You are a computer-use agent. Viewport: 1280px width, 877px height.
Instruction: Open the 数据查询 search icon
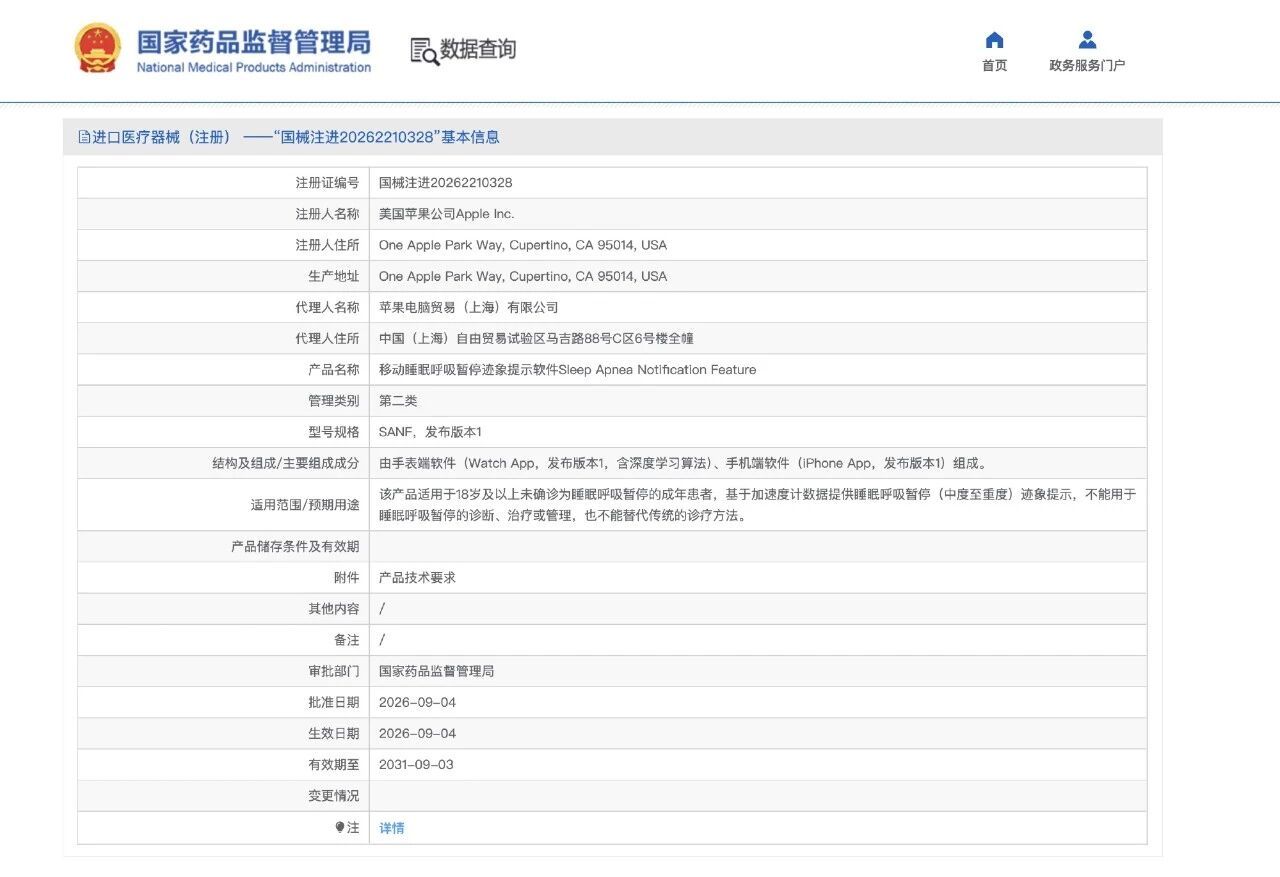(424, 51)
